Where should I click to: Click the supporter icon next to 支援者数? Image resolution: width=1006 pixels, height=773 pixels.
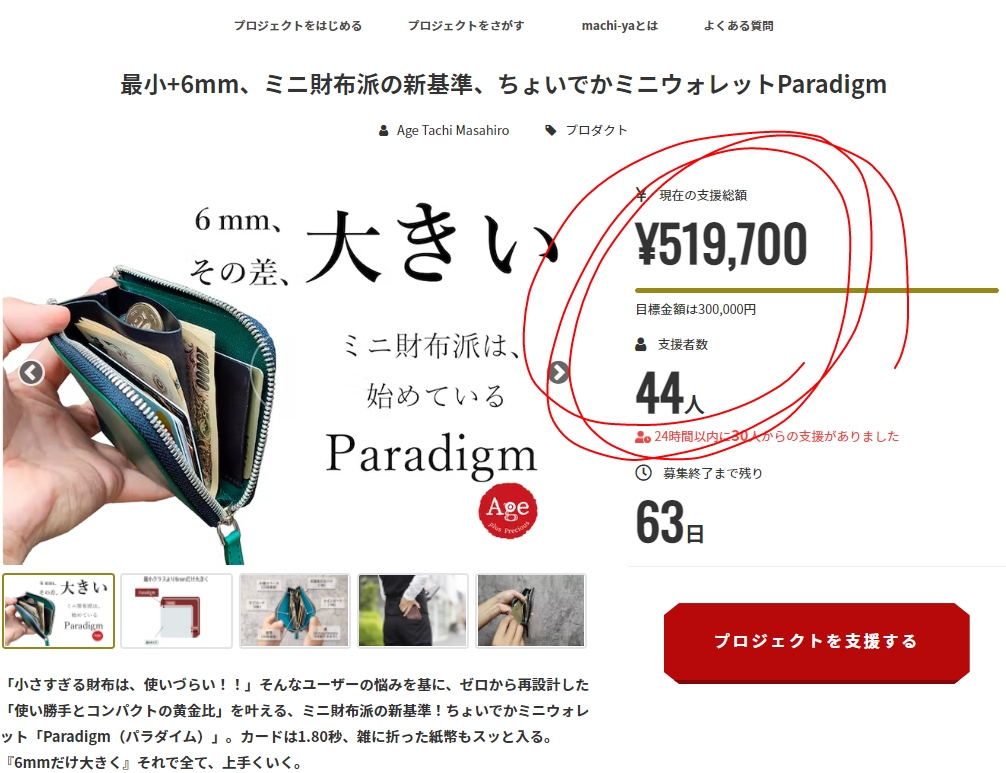(641, 344)
